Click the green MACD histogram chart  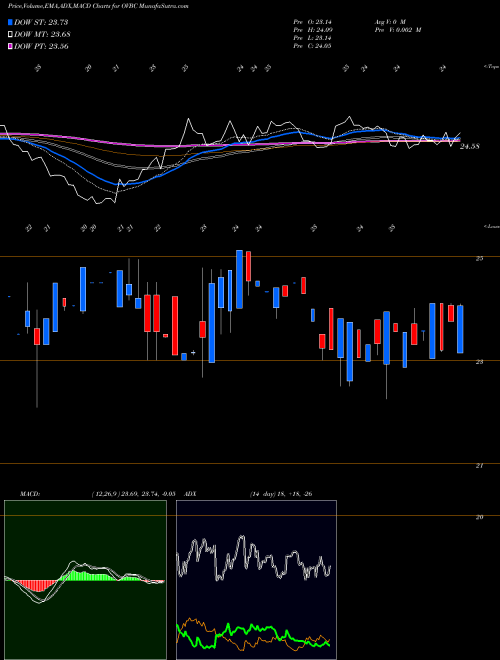tap(85, 580)
